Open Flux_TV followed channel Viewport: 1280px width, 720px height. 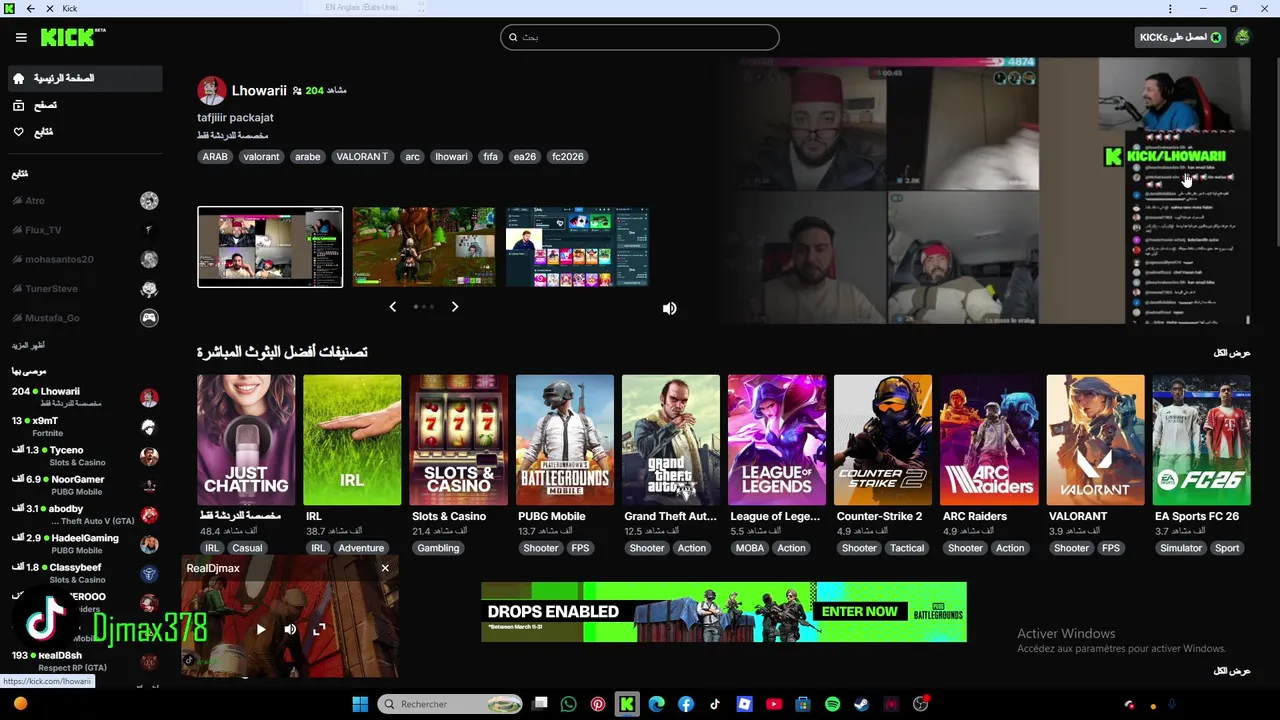[85, 230]
